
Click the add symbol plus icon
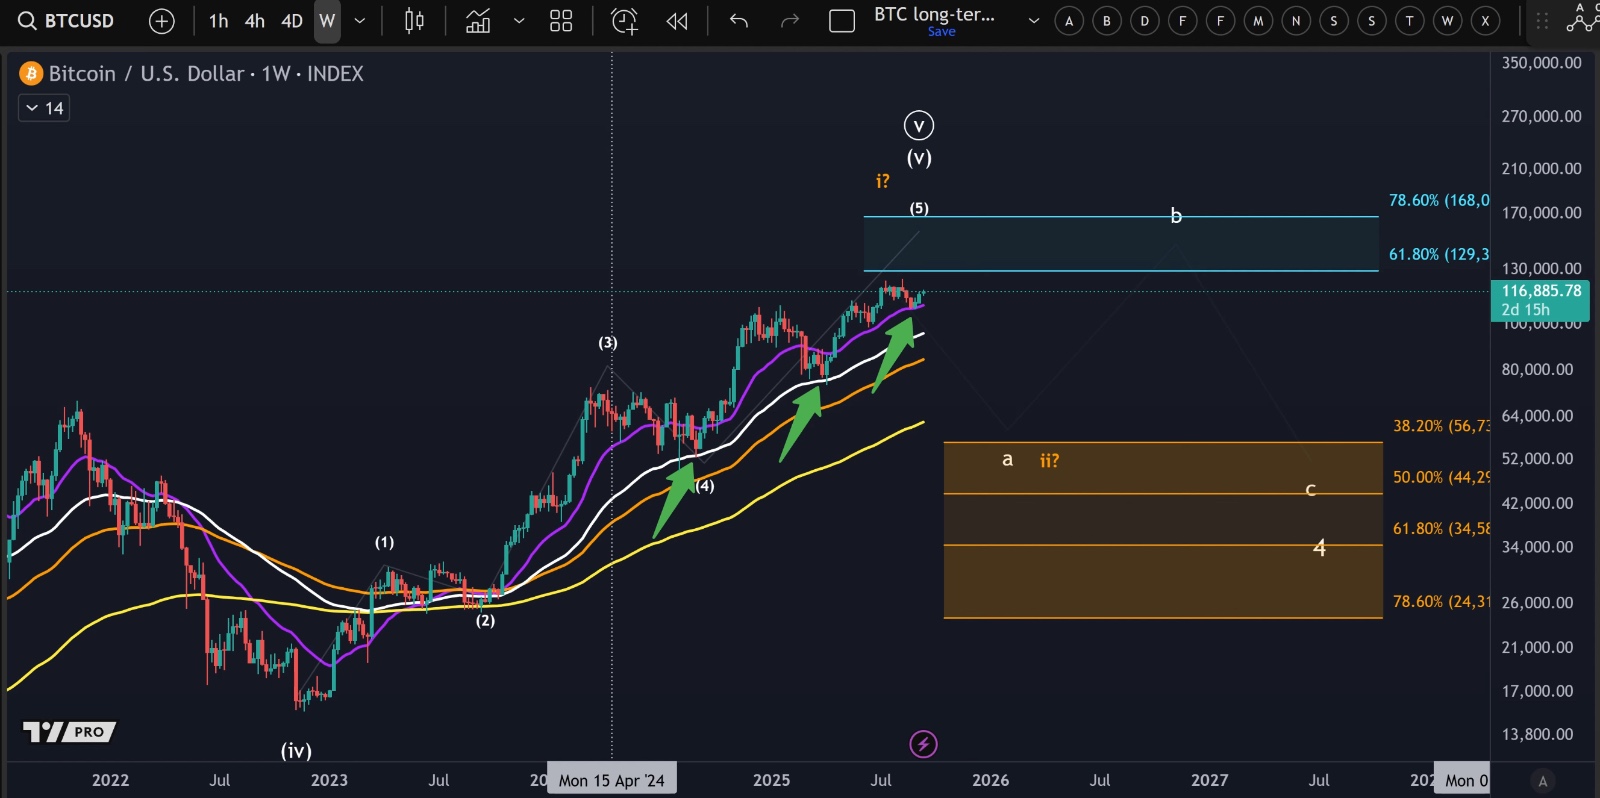point(161,21)
